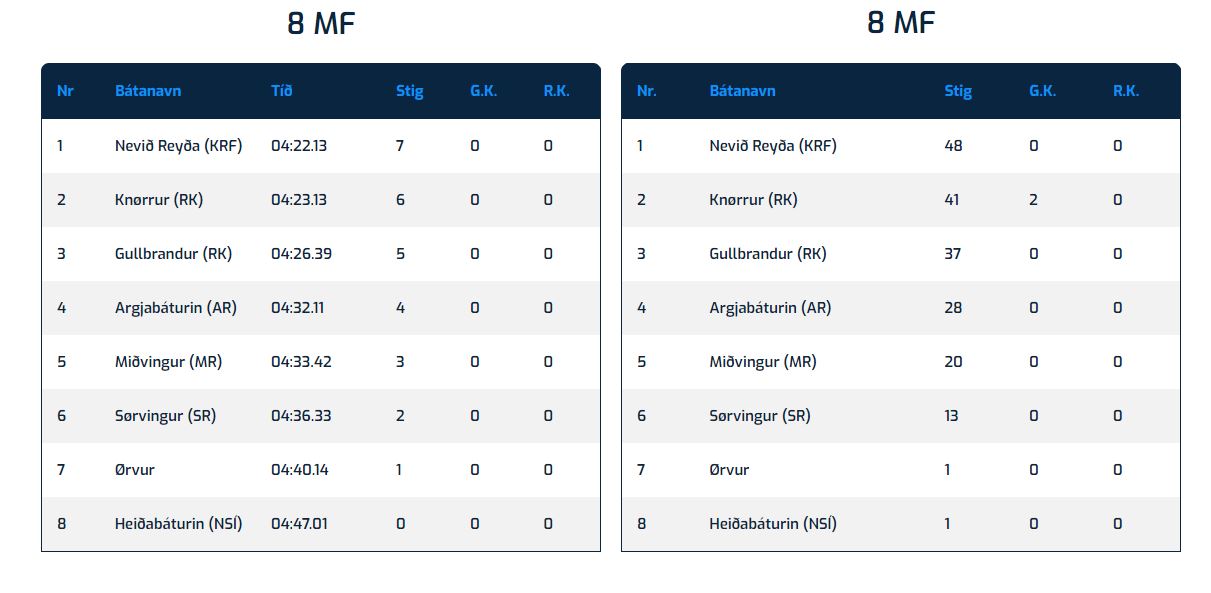Click the Tíð column header
Image resolution: width=1211 pixels, height=593 pixels.
(x=281, y=91)
